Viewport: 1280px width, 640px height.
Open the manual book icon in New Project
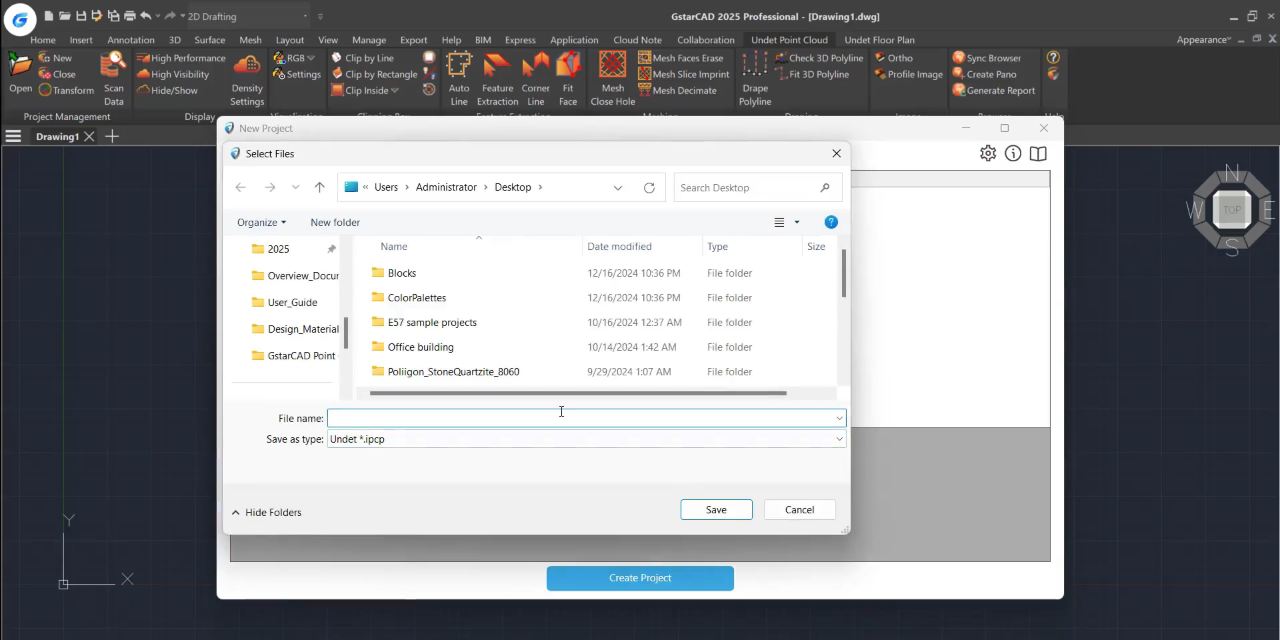coord(1039,153)
